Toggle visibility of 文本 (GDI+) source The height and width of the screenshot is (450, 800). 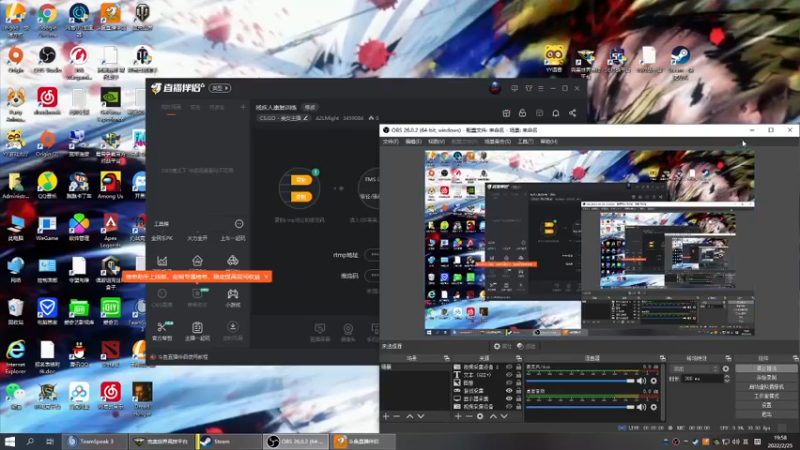tap(509, 374)
